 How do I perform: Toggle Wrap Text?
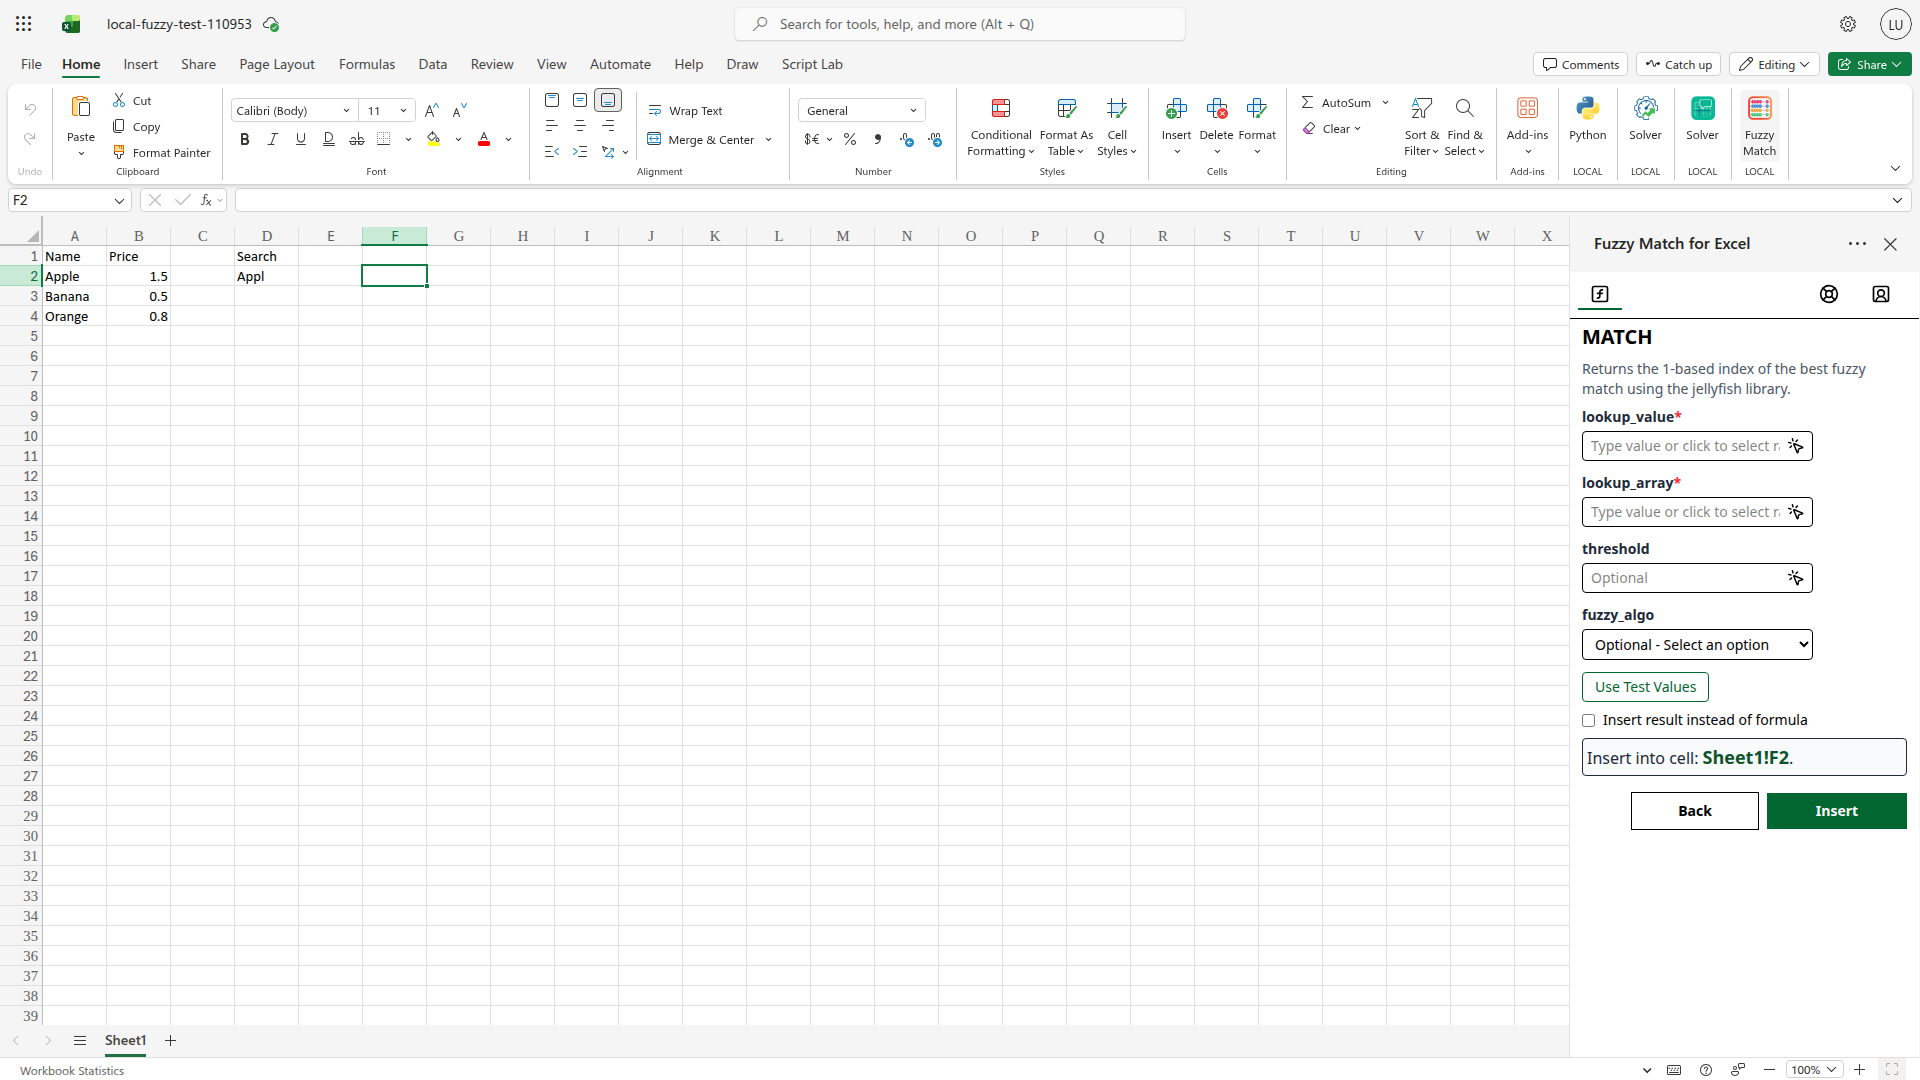point(685,110)
